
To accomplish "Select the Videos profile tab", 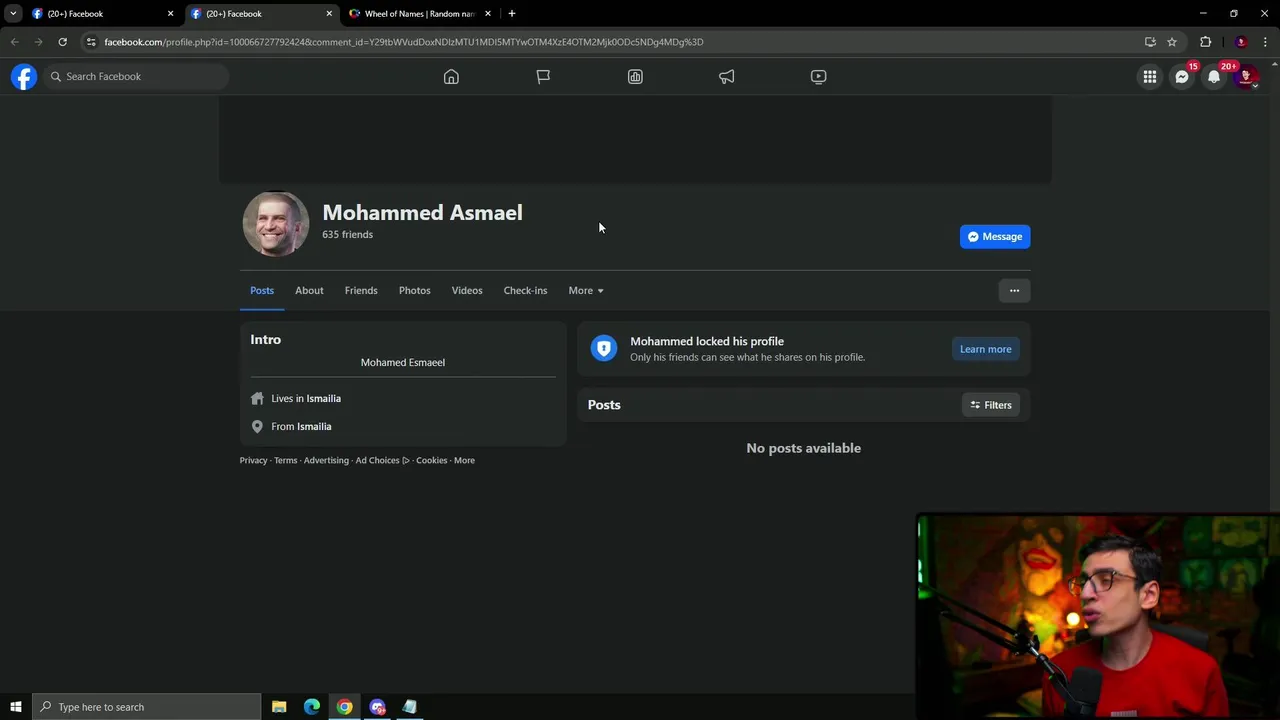I will [467, 290].
